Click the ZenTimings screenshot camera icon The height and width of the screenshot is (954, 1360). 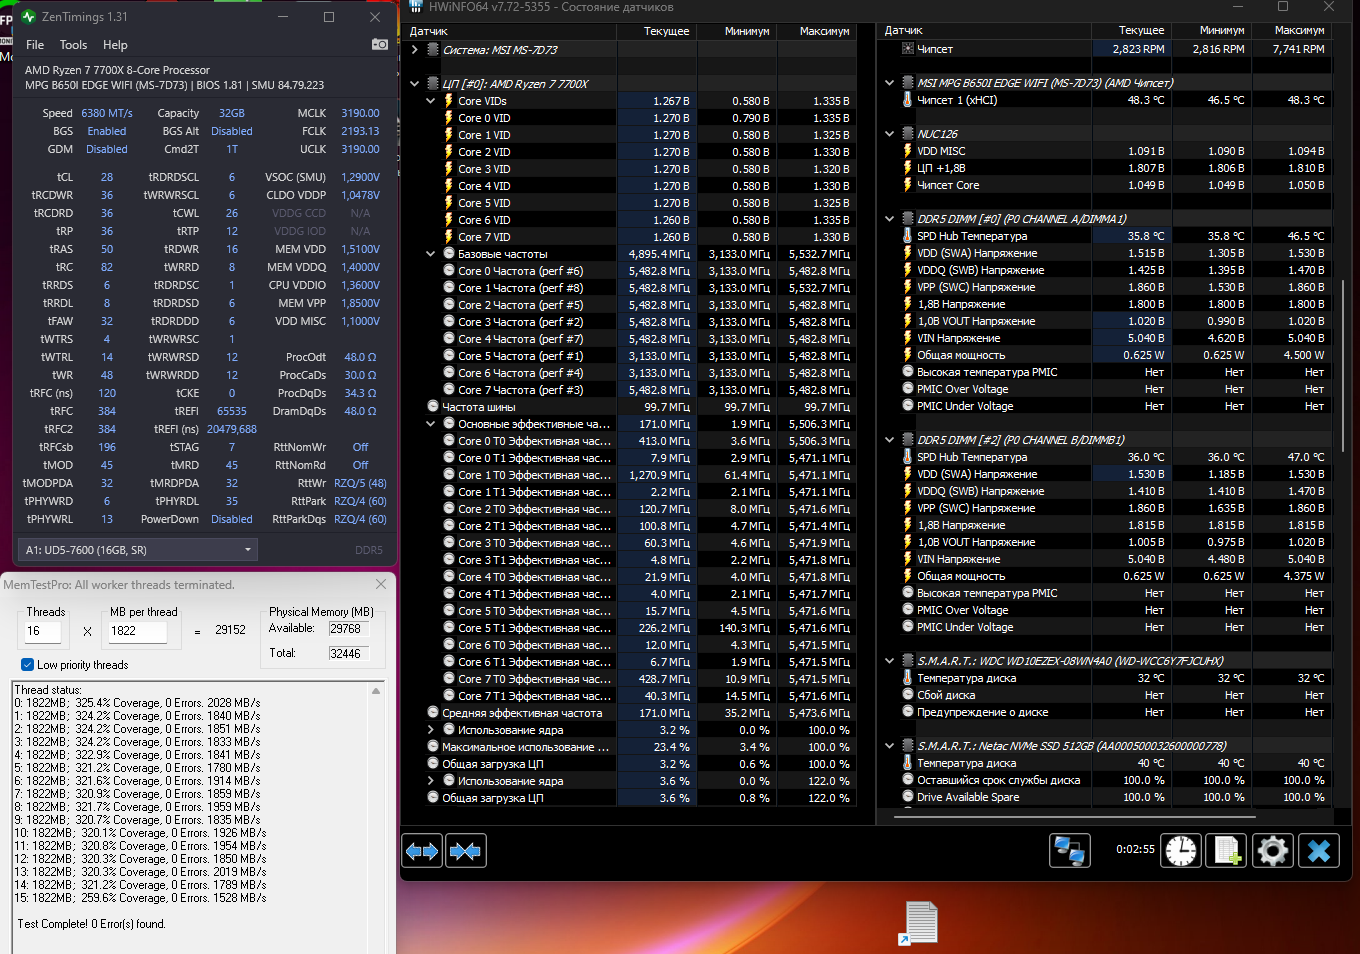pyautogui.click(x=380, y=44)
